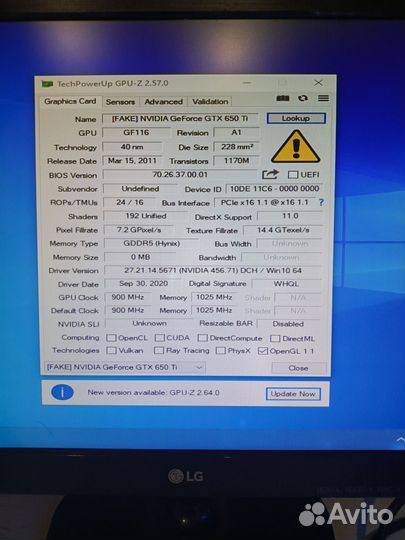Click the Subvendor value Undefined
Viewport: 405px width, 540px height.
pyautogui.click(x=140, y=189)
